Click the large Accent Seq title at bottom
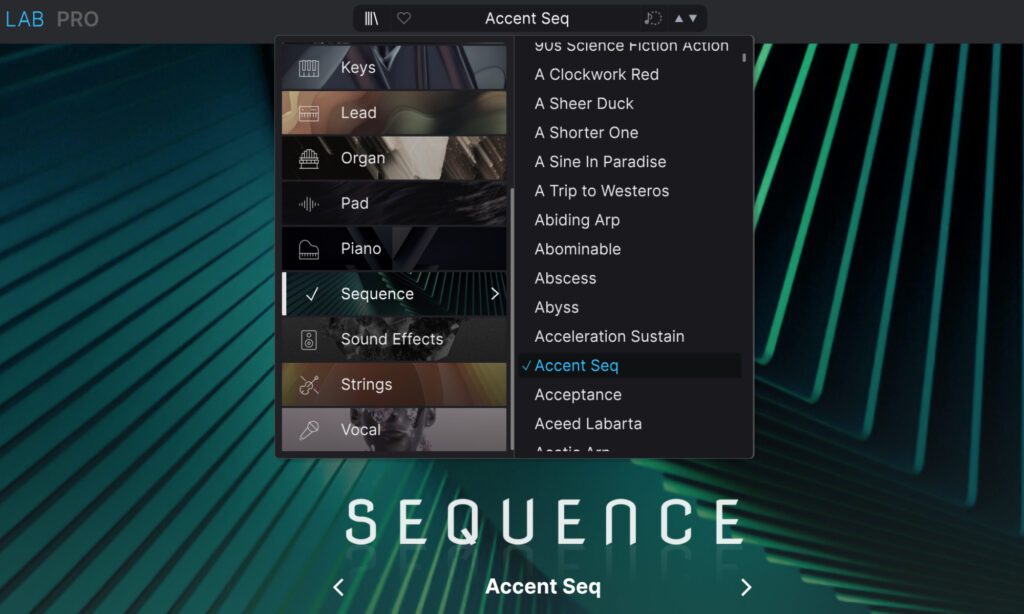Image resolution: width=1024 pixels, height=614 pixels. coord(543,587)
